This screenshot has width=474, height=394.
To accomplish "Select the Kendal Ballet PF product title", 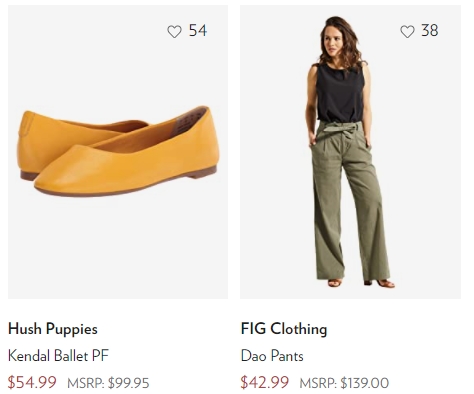I will [58, 356].
